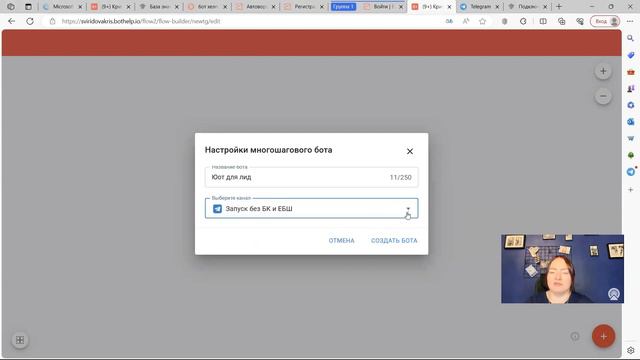Open a new browser tab
640x360 pixels.
coord(559,7)
